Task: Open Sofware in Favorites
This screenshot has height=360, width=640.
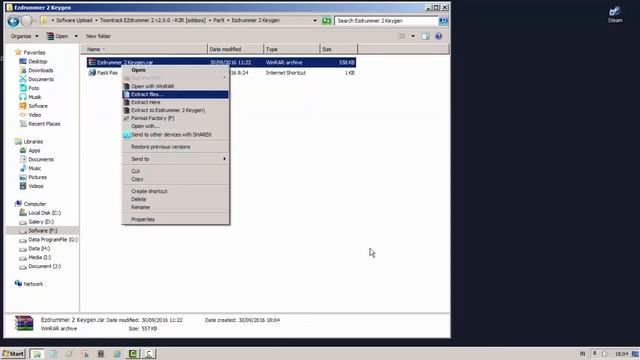Action: (38, 106)
